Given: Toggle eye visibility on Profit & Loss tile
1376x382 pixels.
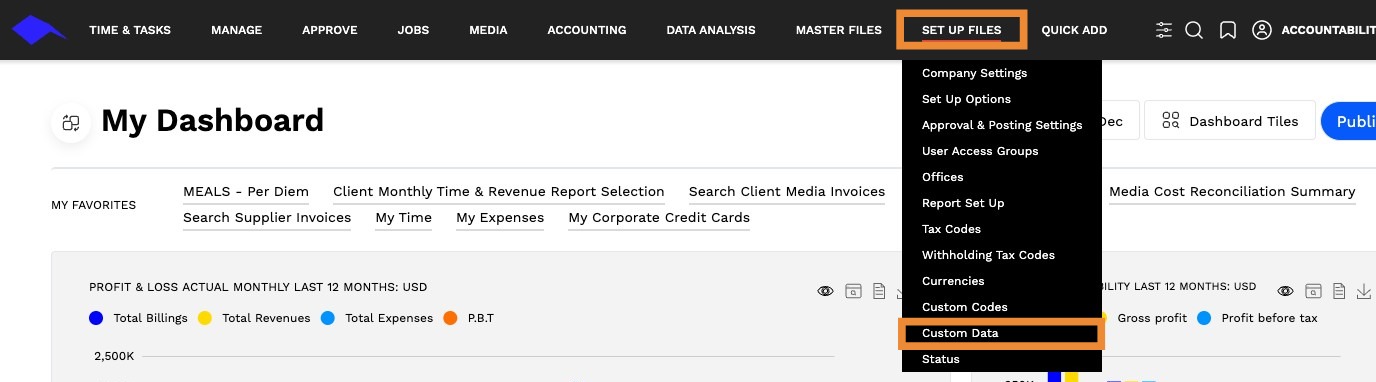Looking at the screenshot, I should coord(825,291).
